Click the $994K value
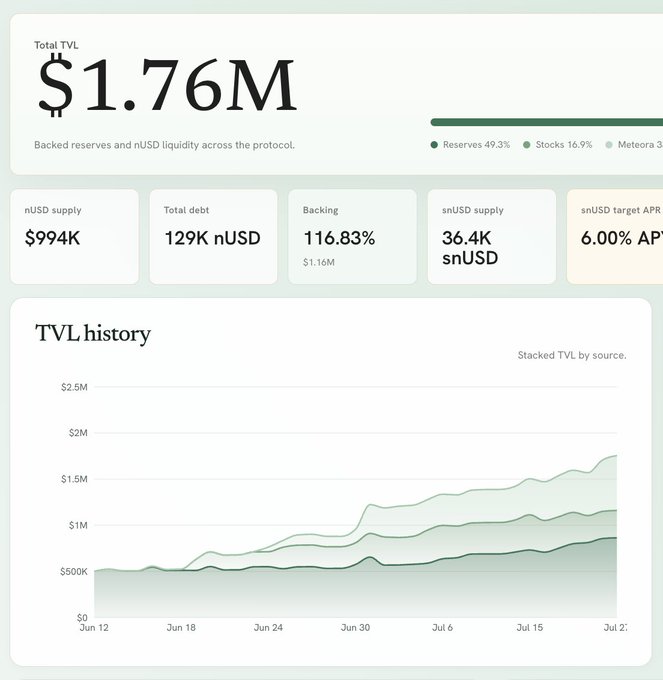 pos(52,238)
